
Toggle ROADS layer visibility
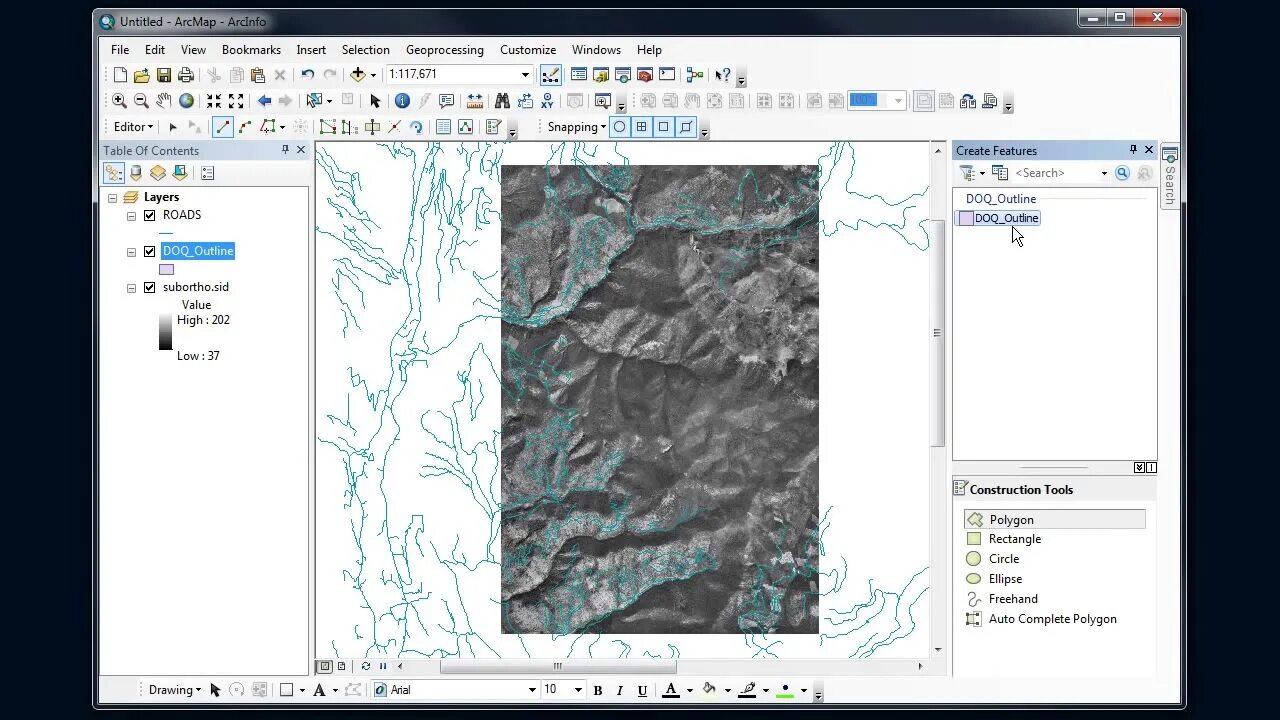[x=150, y=215]
